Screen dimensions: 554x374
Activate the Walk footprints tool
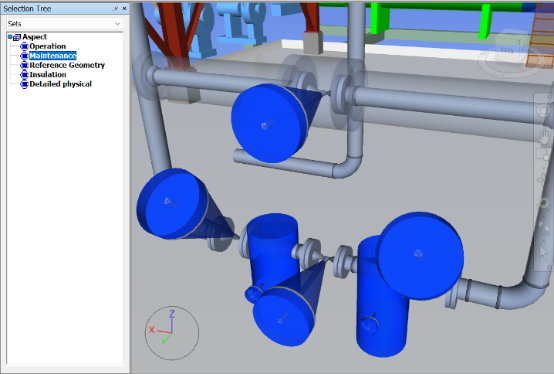coord(544,227)
